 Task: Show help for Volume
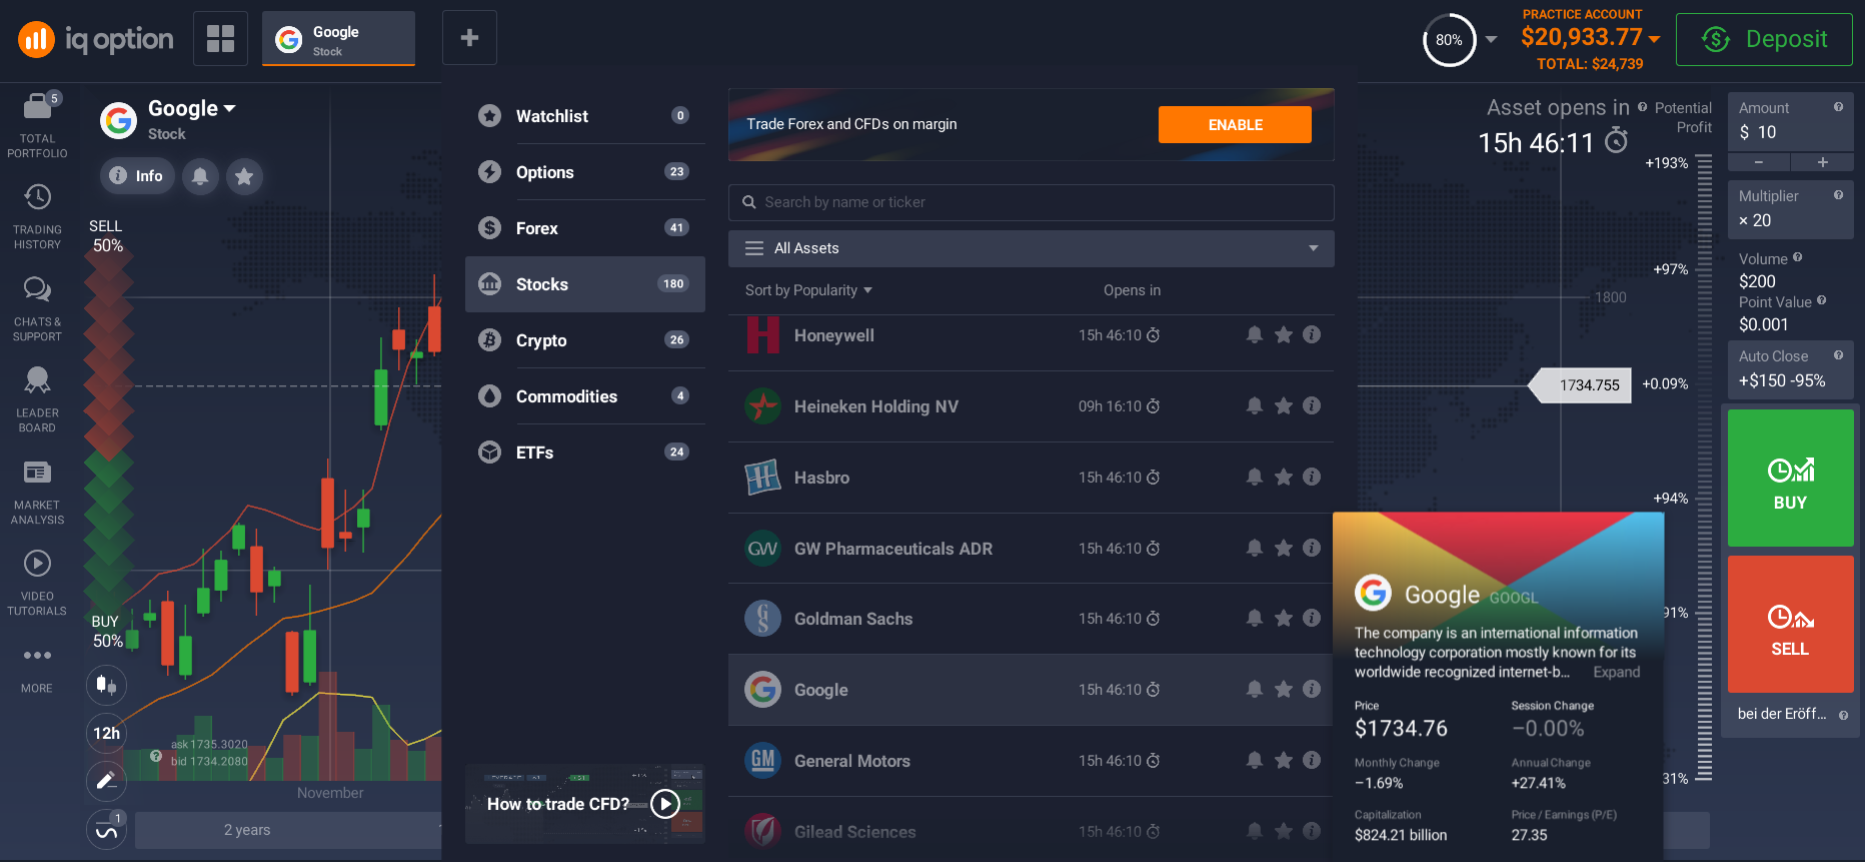[1797, 258]
